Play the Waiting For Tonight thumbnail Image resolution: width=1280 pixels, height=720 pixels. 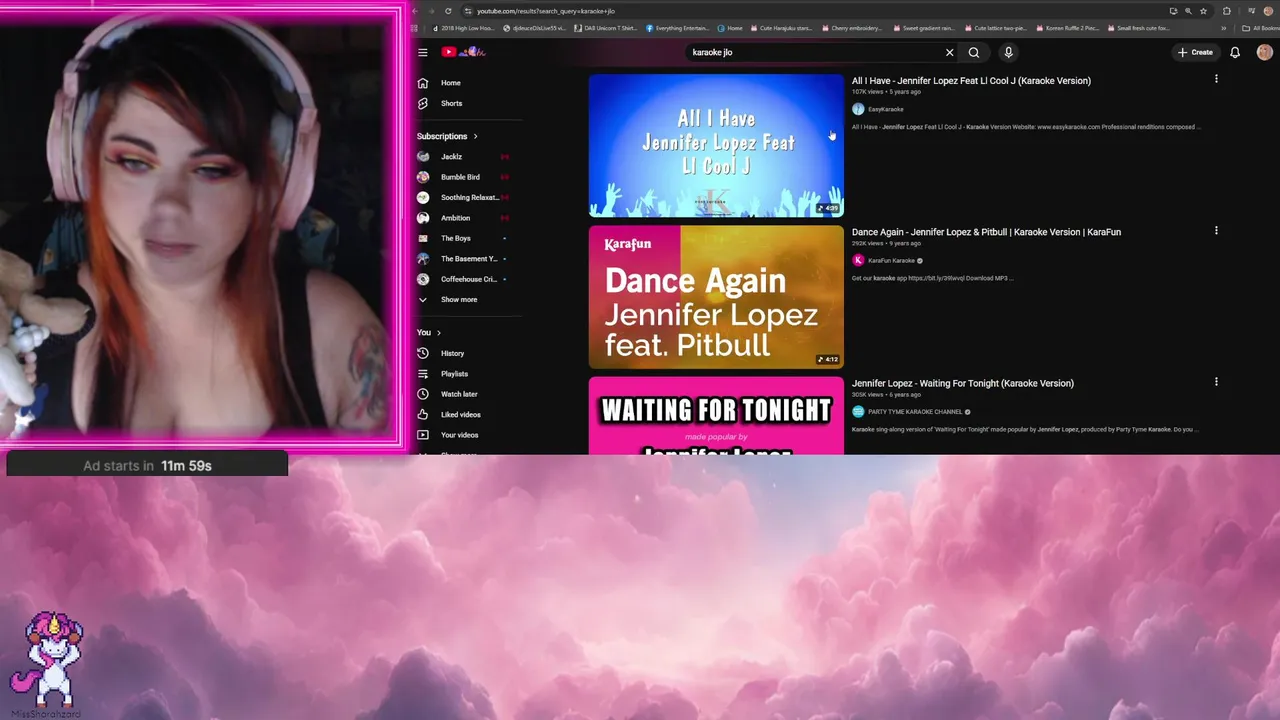716,416
